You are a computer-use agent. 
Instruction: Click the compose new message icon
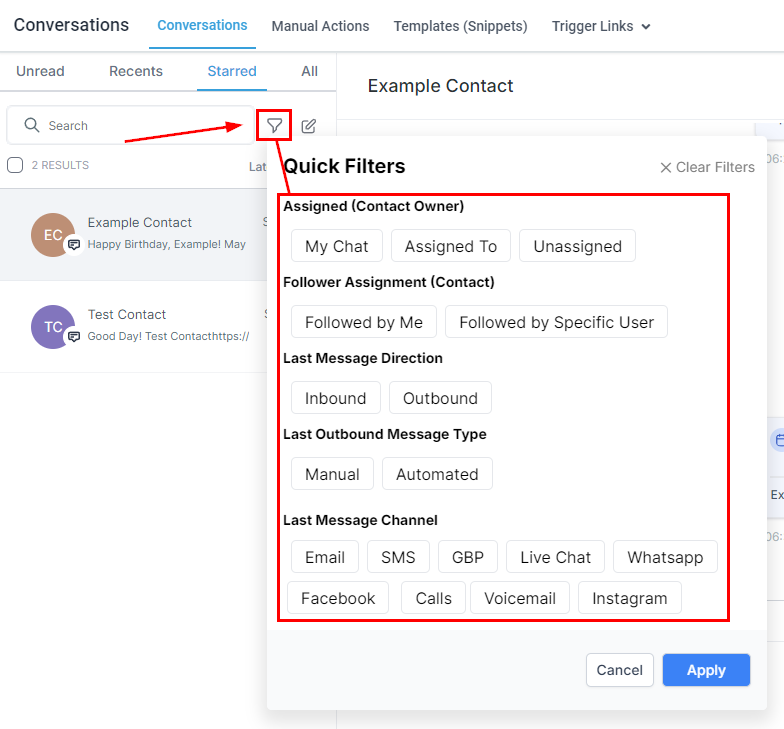(308, 126)
